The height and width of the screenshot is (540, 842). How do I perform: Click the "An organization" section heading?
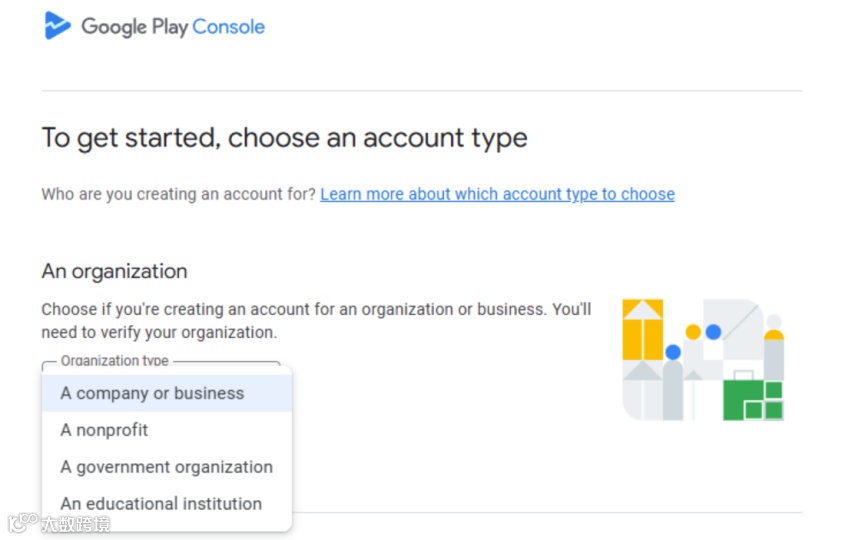pos(114,271)
